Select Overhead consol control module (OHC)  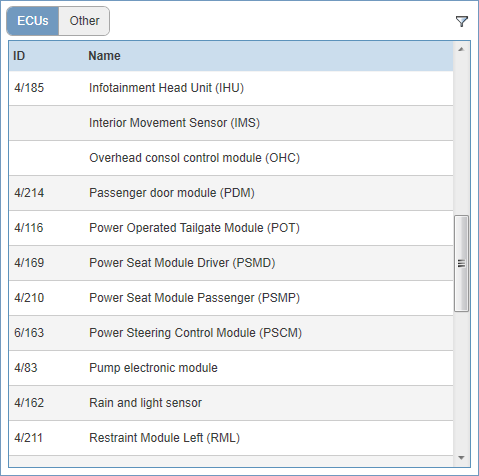231,158
